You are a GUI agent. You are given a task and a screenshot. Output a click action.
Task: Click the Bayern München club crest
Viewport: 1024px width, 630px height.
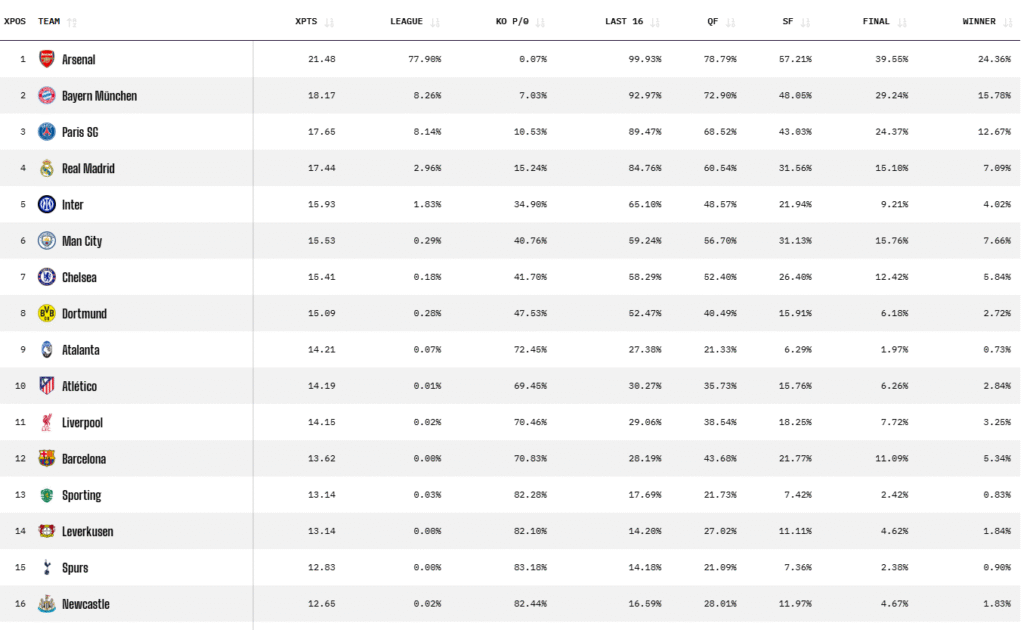click(46, 96)
